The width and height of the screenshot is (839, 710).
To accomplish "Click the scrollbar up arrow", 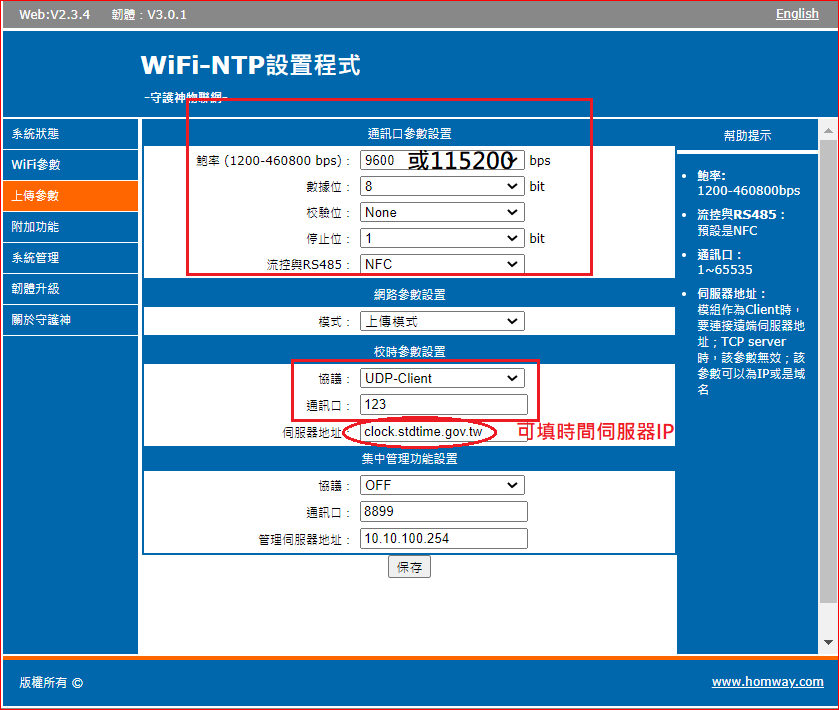I will [828, 131].
